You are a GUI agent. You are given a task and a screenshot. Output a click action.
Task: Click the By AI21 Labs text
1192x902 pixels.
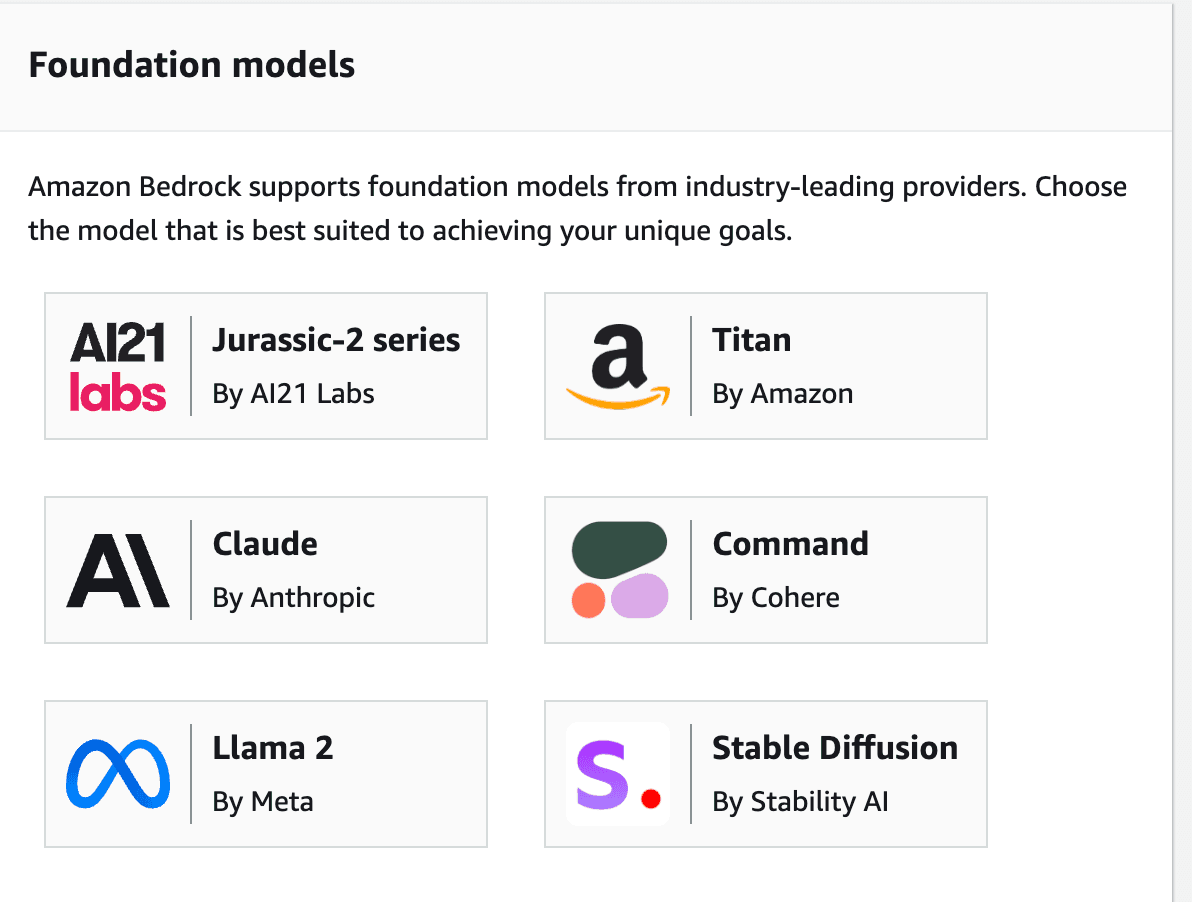click(x=293, y=394)
